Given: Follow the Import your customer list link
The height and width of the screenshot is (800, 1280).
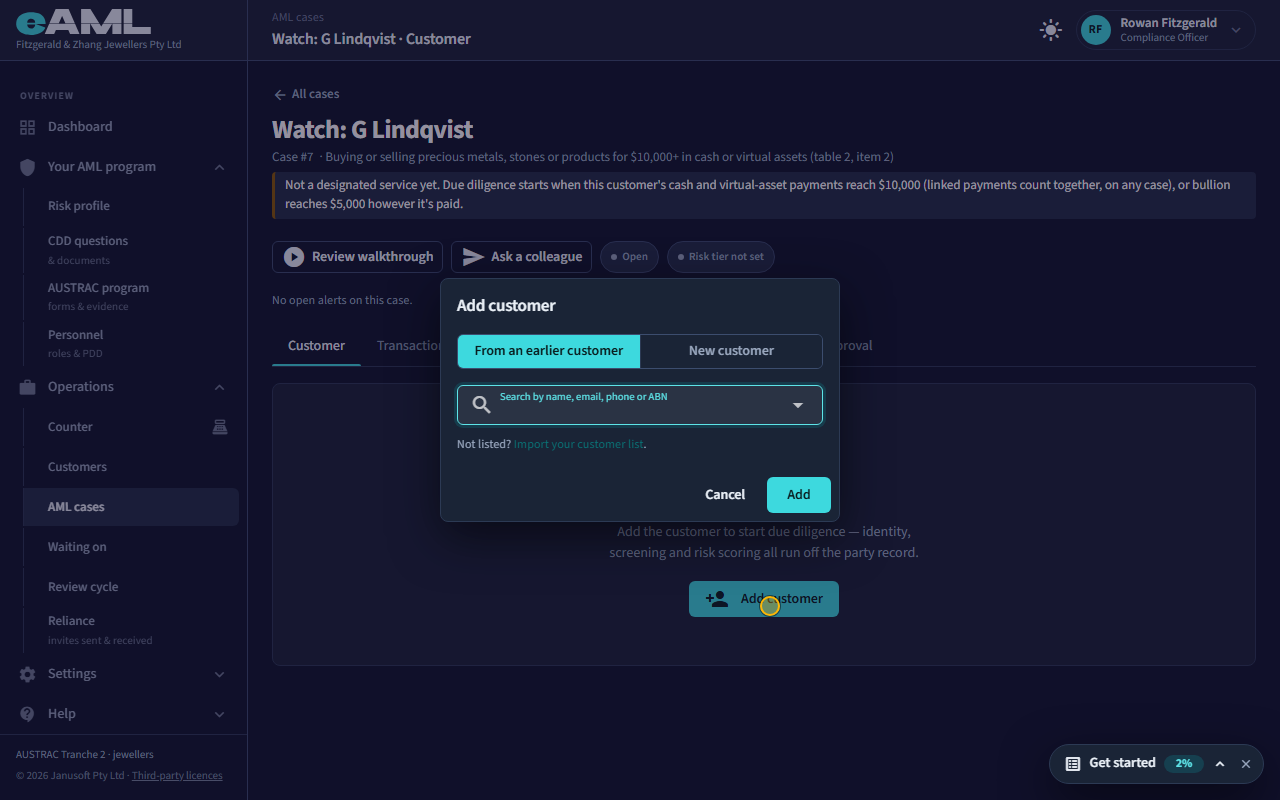Looking at the screenshot, I should click(579, 444).
